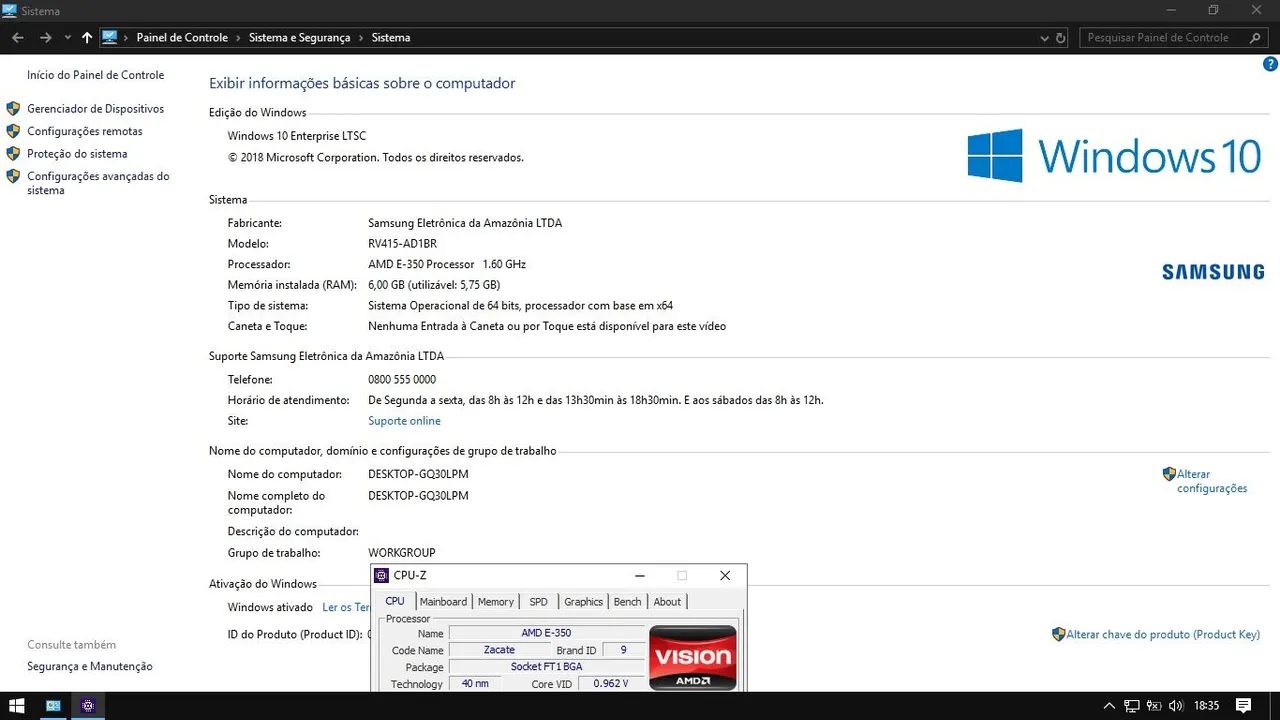Screen dimensions: 1280x720
Task: Expand the recent pages chevron beside forward arrow
Action: coord(67,37)
